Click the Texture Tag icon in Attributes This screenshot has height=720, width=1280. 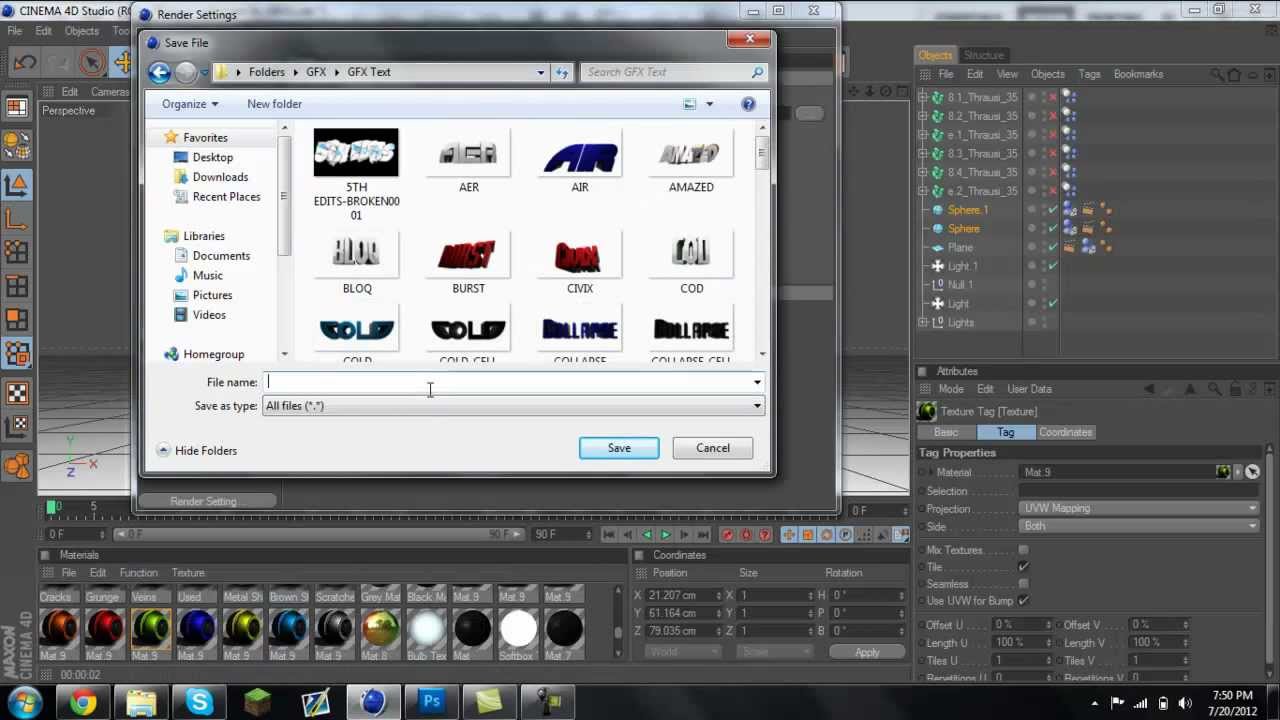point(927,411)
